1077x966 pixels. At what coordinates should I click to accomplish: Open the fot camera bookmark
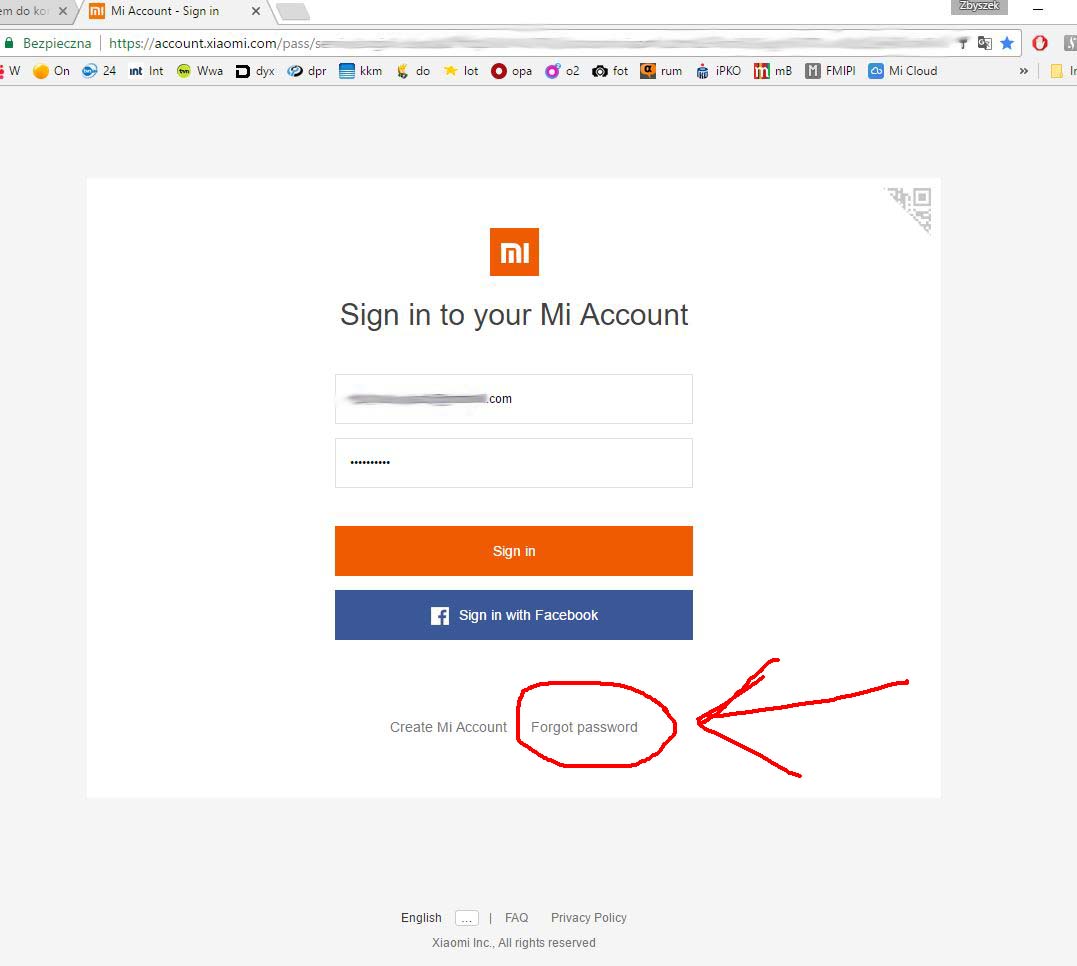(610, 71)
